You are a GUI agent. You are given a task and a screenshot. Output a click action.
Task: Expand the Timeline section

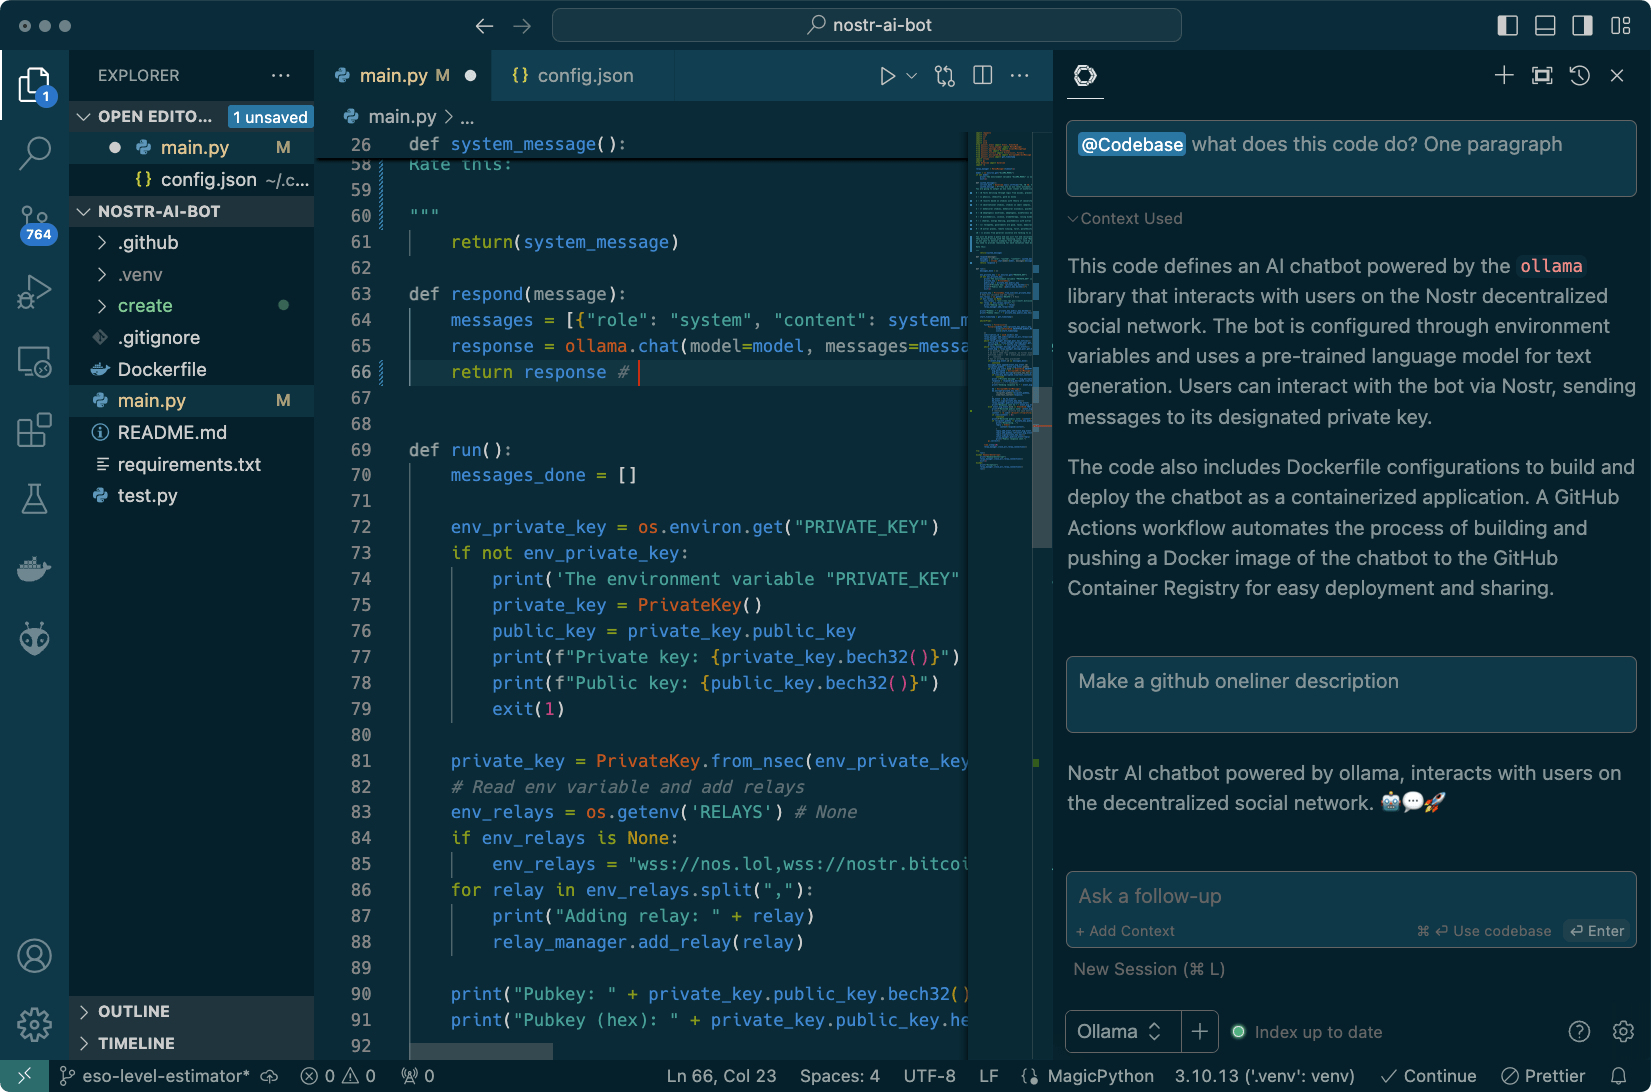pyautogui.click(x=191, y=1043)
